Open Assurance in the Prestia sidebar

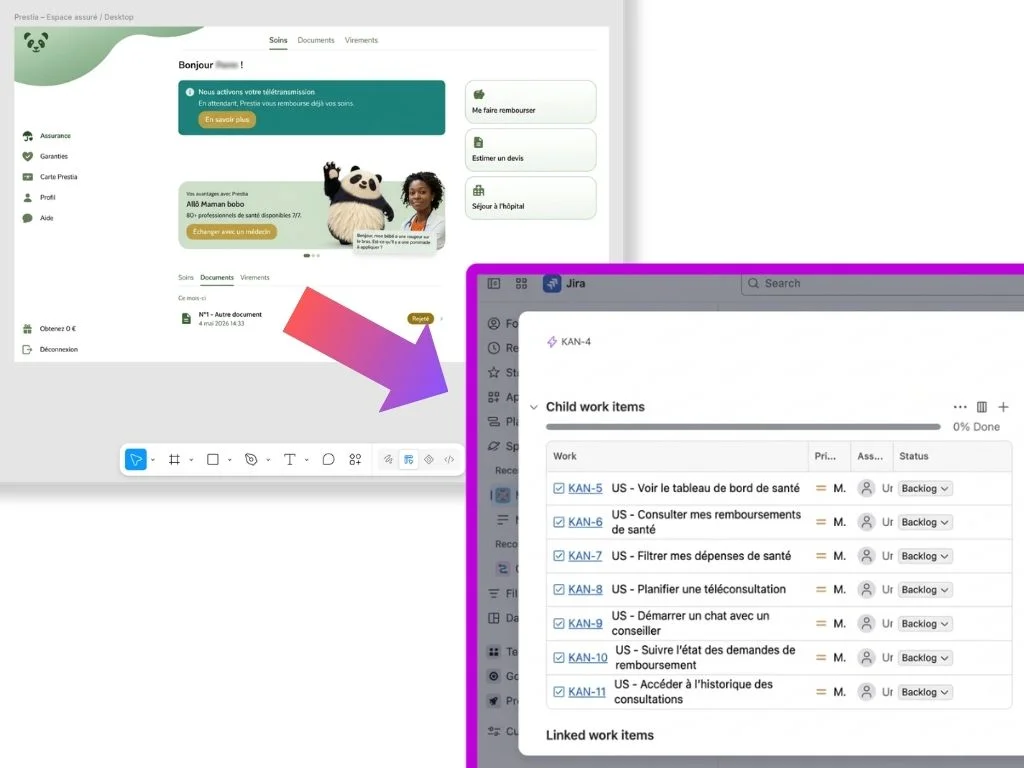[x=47, y=136]
